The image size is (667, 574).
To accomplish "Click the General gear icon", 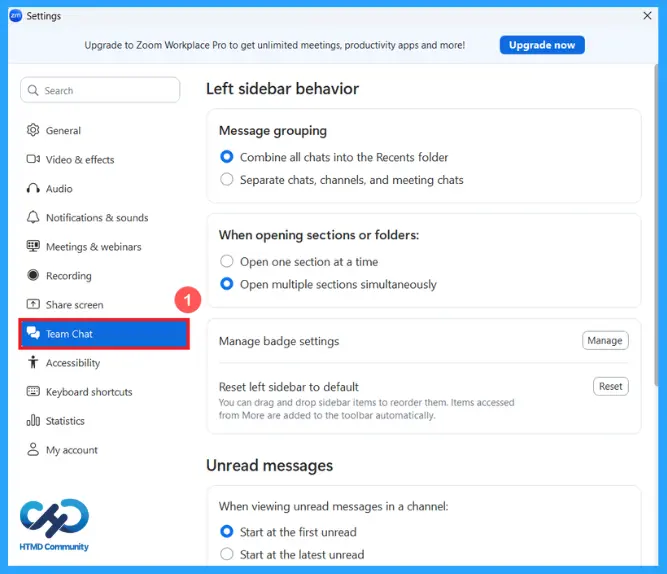I will [33, 130].
